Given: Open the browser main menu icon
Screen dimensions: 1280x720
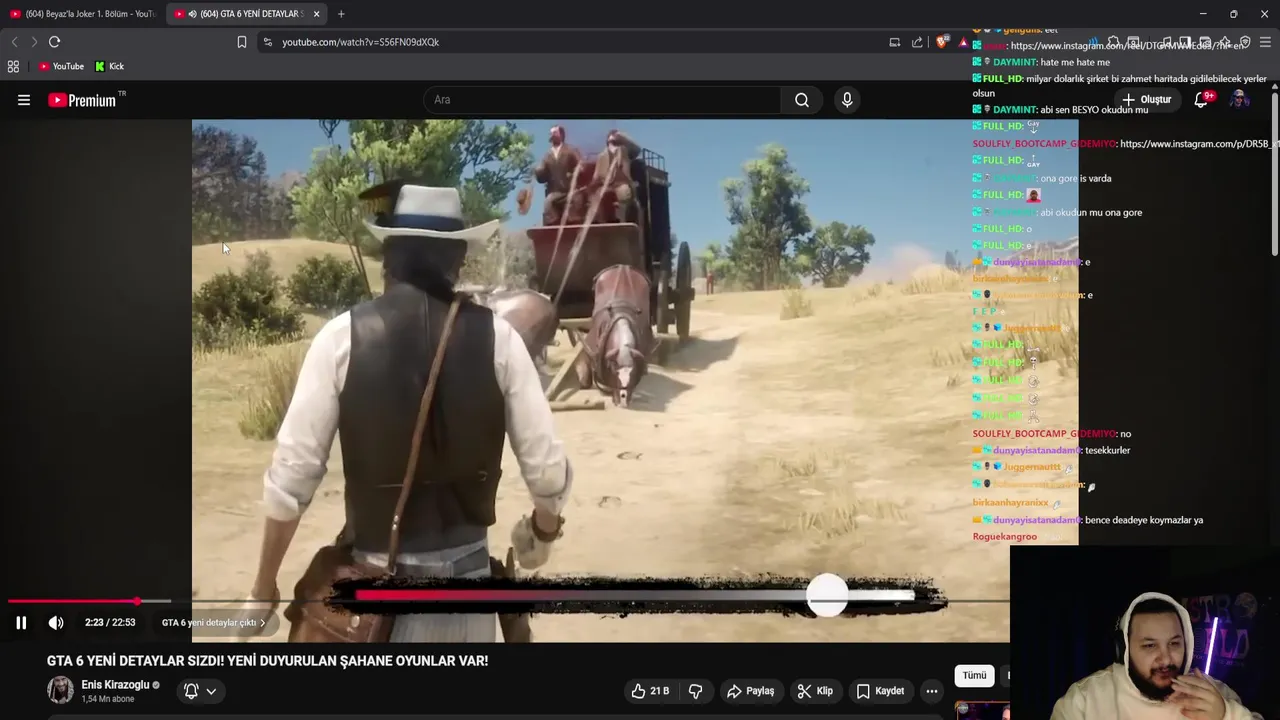Looking at the screenshot, I should pos(1266,42).
